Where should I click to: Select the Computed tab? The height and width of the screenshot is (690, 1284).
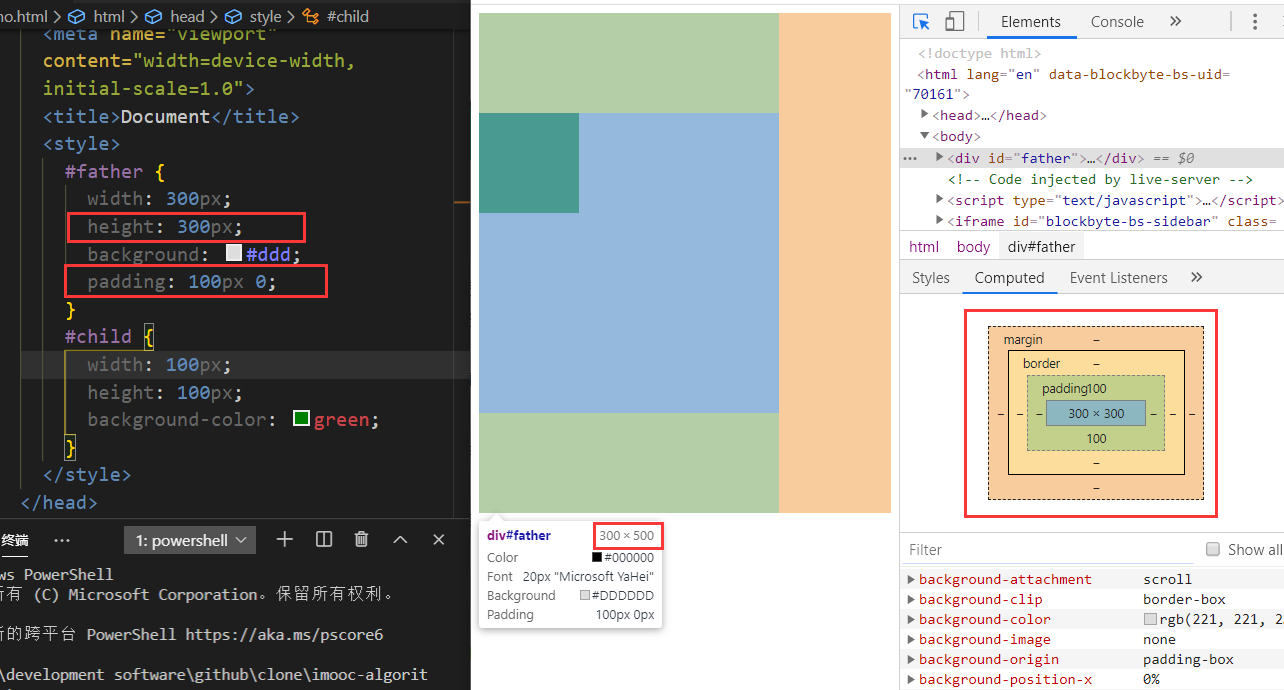(1009, 278)
